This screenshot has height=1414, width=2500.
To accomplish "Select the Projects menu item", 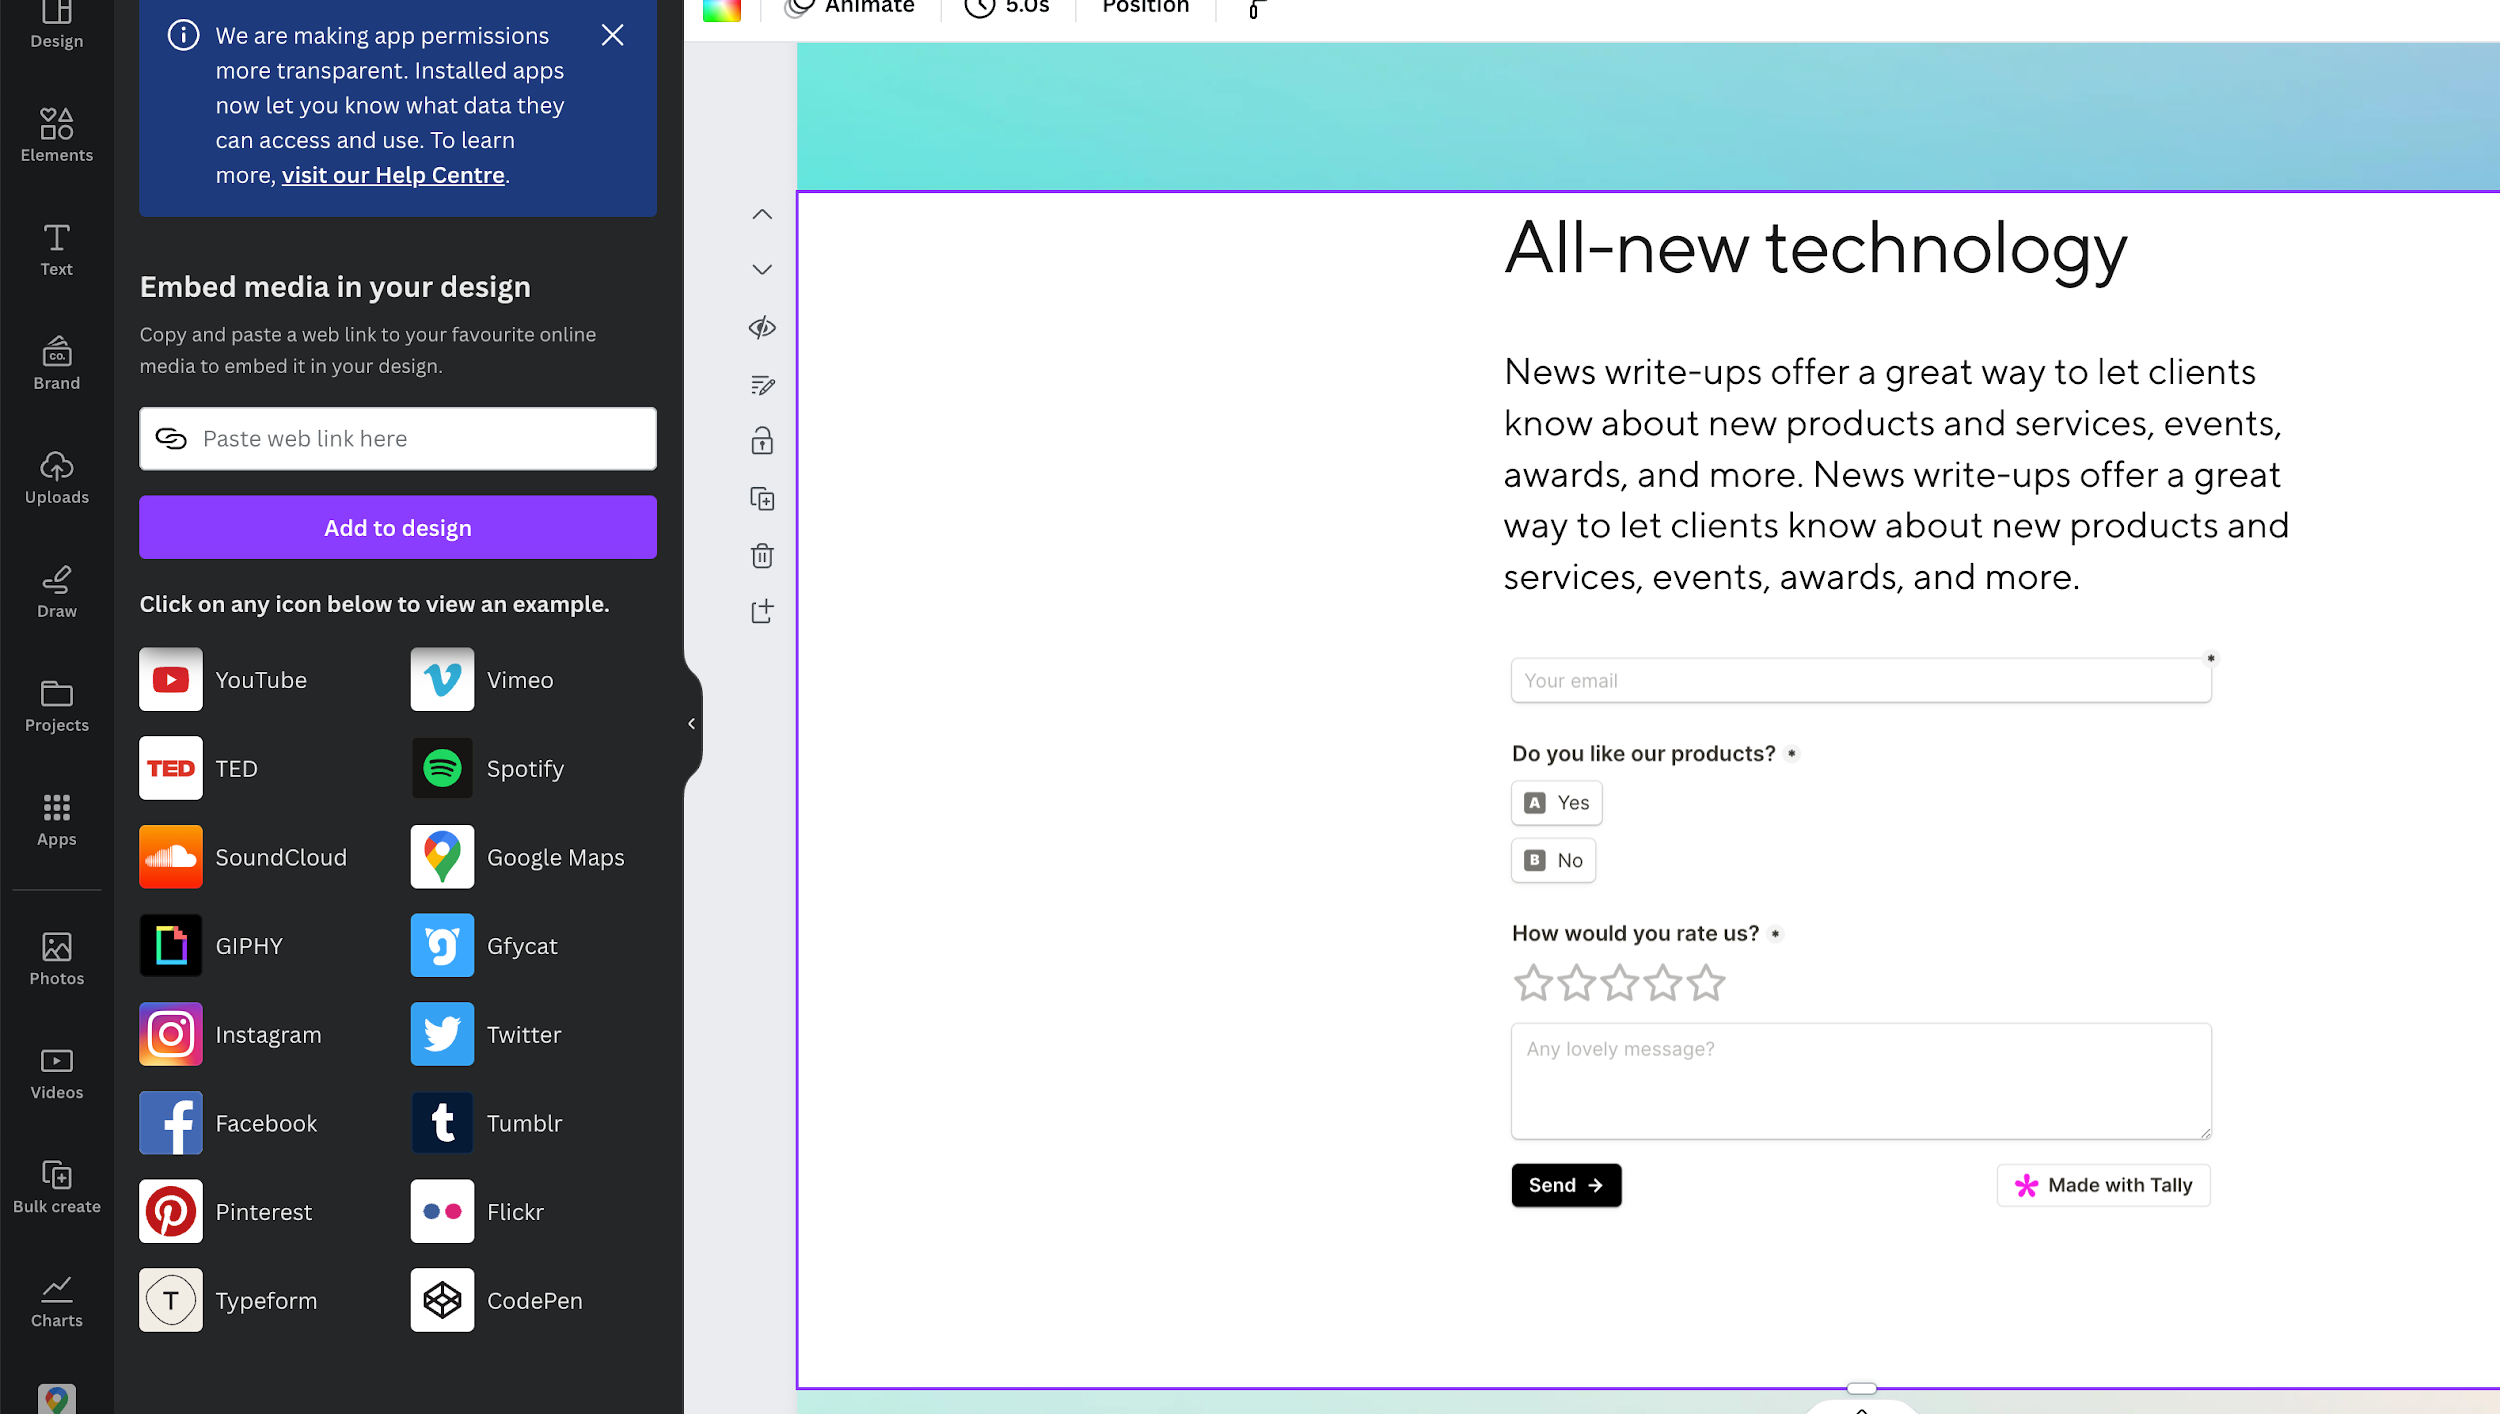I will (x=57, y=705).
